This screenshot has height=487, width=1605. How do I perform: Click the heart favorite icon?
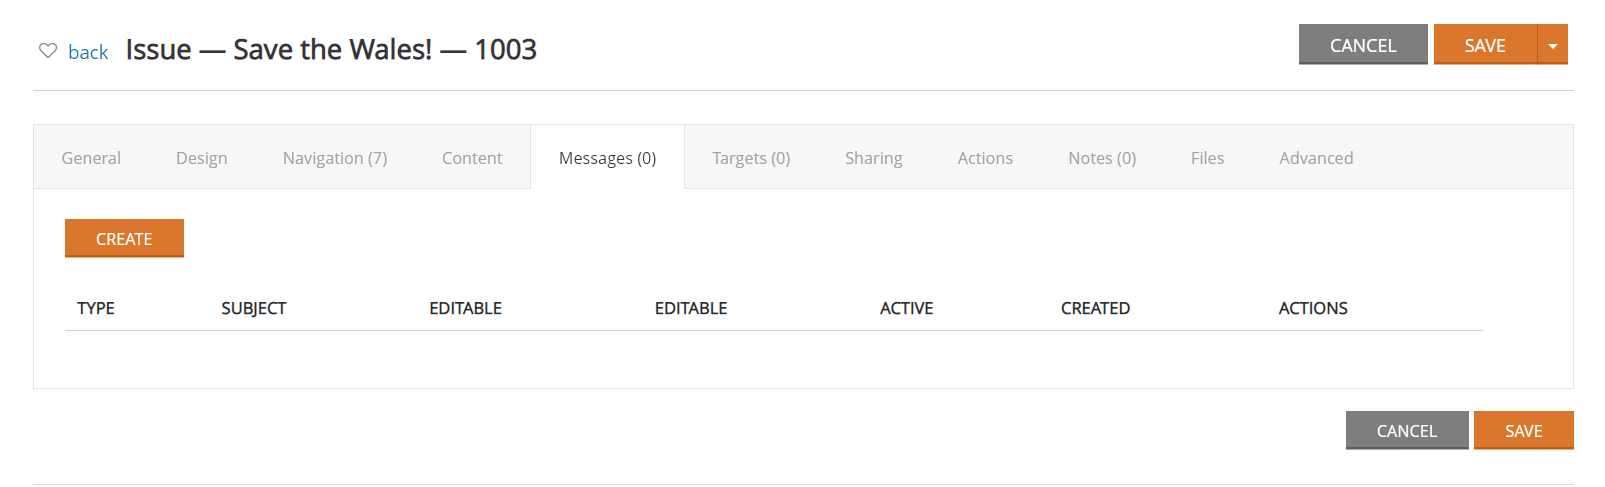[48, 50]
